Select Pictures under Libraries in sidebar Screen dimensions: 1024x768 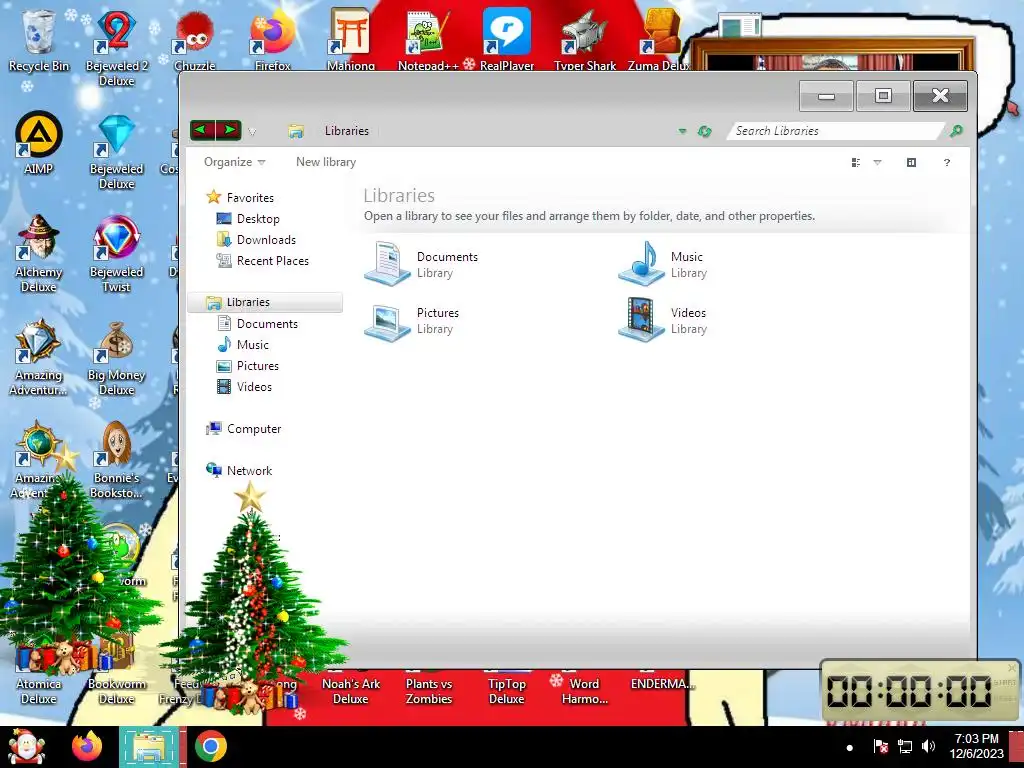(248, 366)
